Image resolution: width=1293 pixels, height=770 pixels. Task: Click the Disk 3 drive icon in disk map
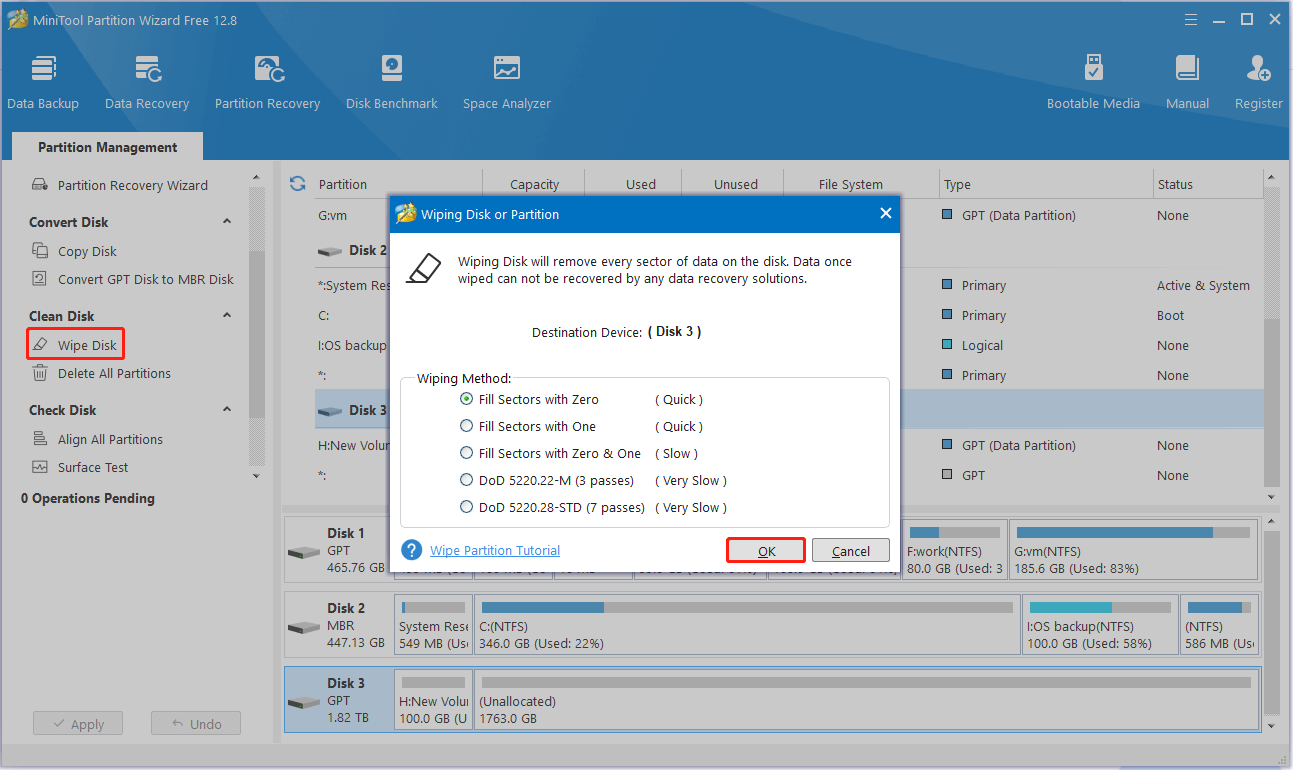click(x=304, y=702)
